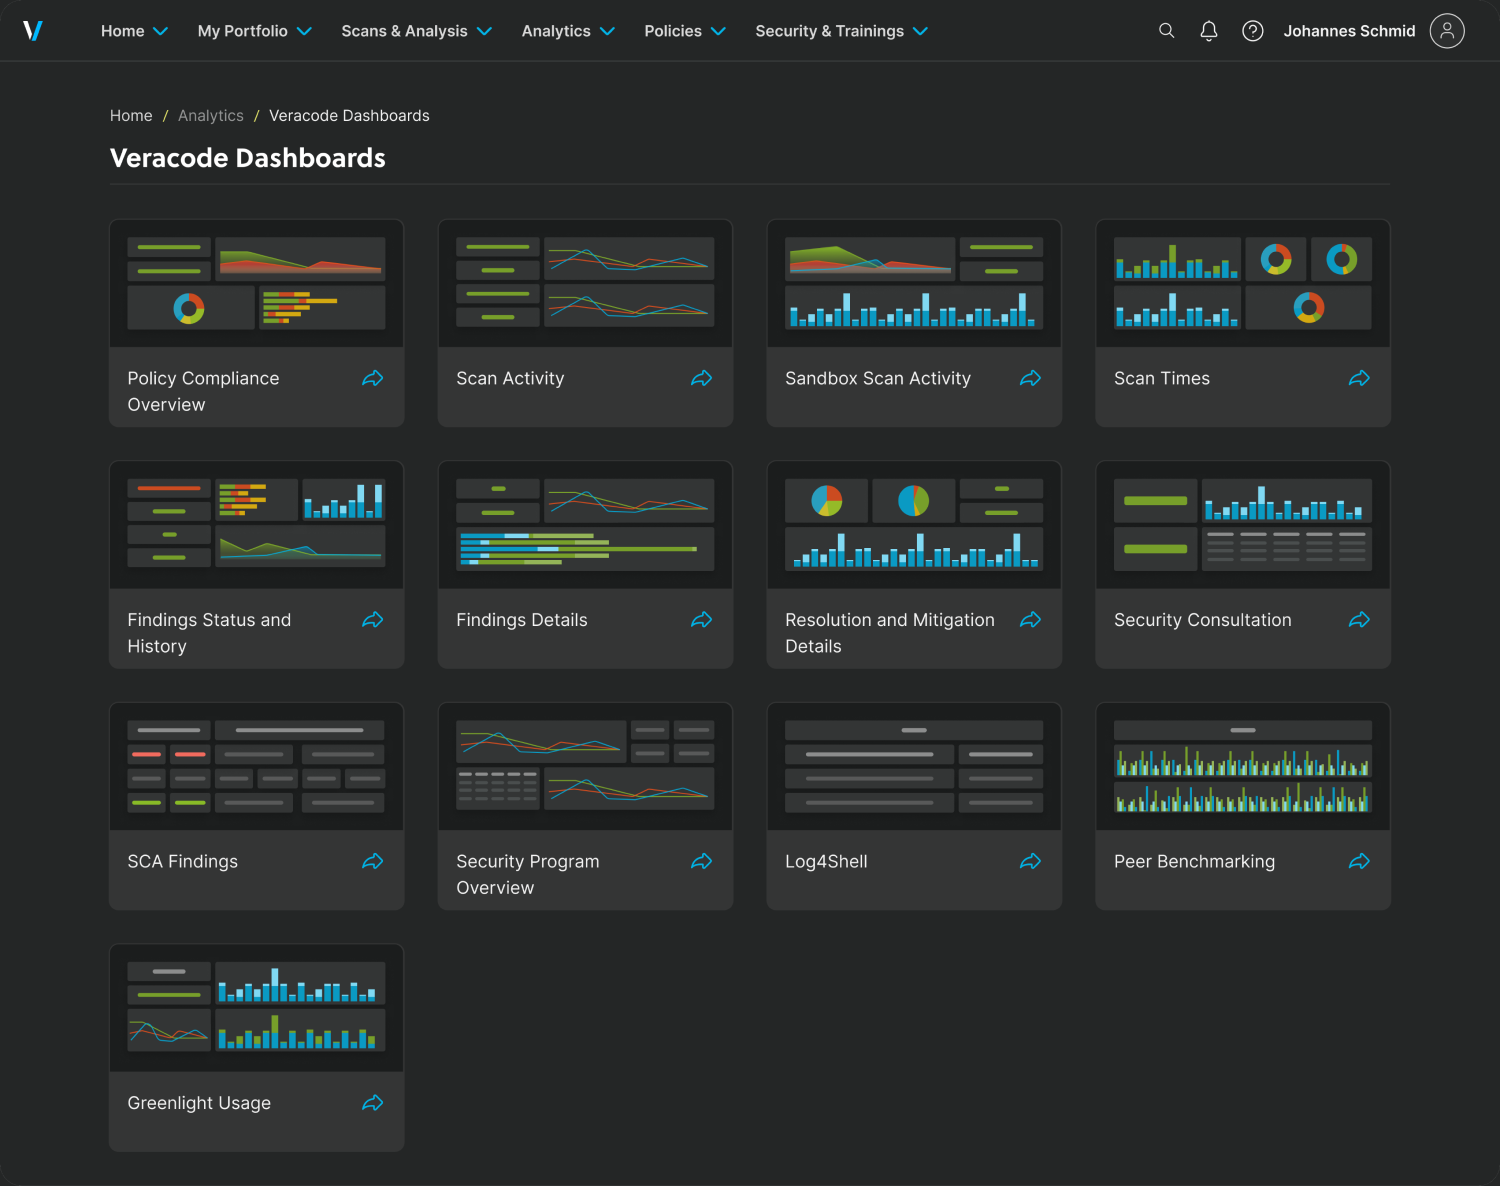Open the Security & Trainings menu
This screenshot has height=1186, width=1500.
(829, 31)
